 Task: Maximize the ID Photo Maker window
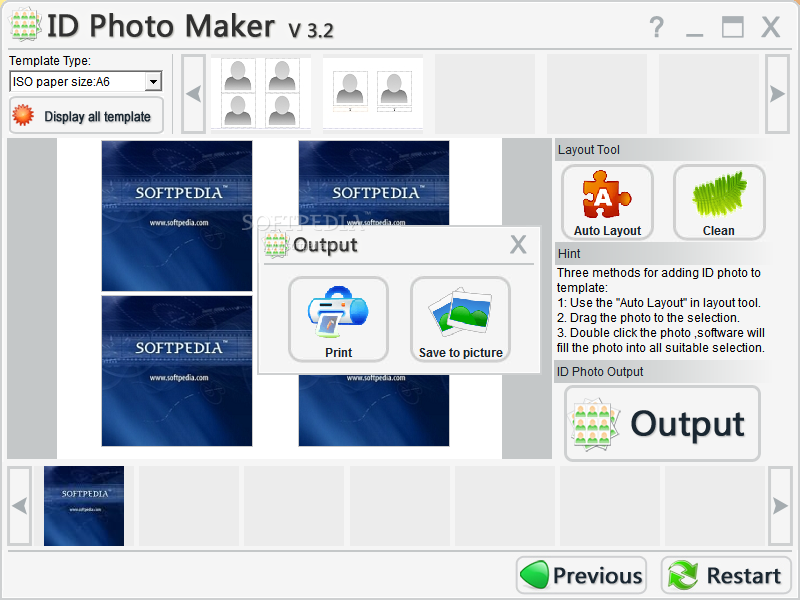click(733, 27)
